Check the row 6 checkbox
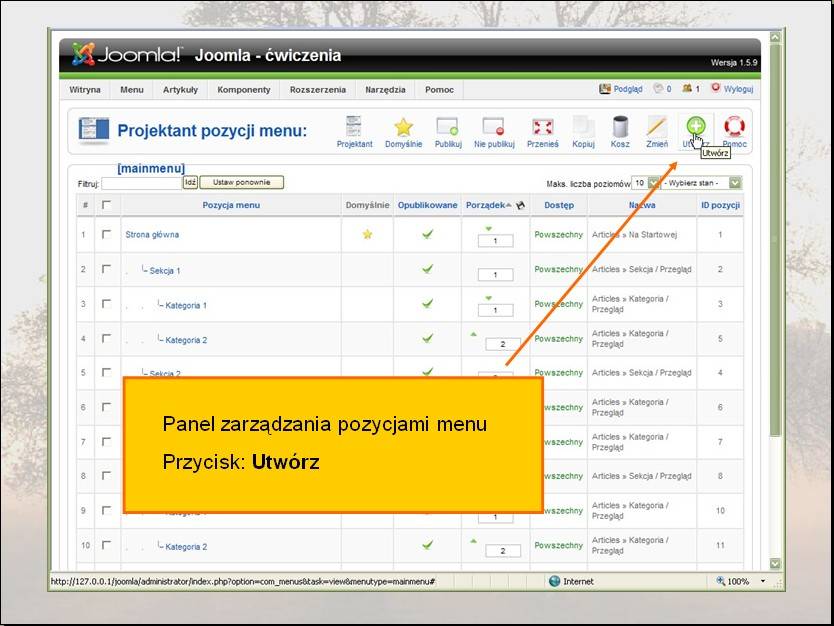This screenshot has height=626, width=834. coord(106,406)
